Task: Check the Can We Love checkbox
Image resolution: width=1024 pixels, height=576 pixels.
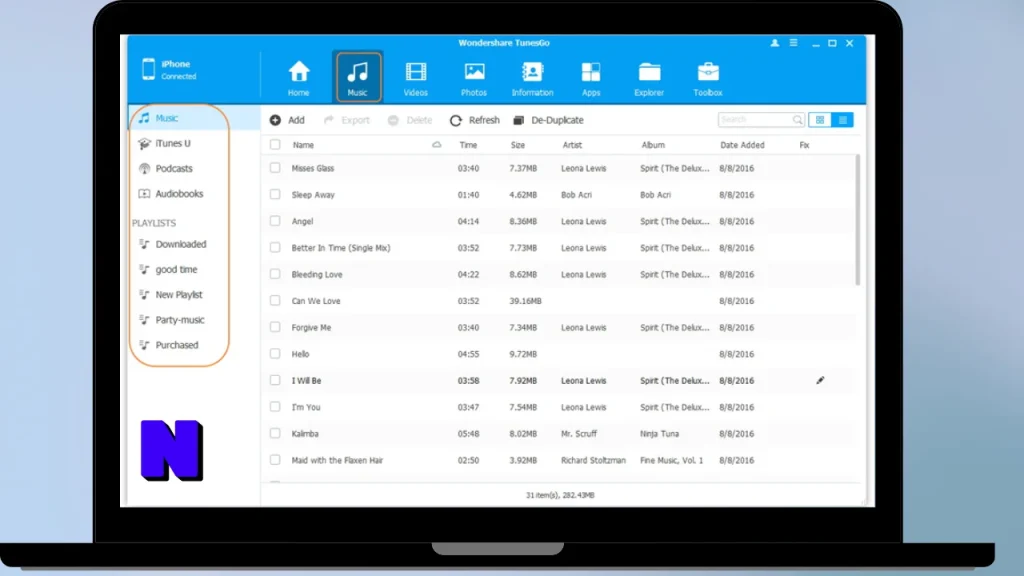Action: click(275, 300)
